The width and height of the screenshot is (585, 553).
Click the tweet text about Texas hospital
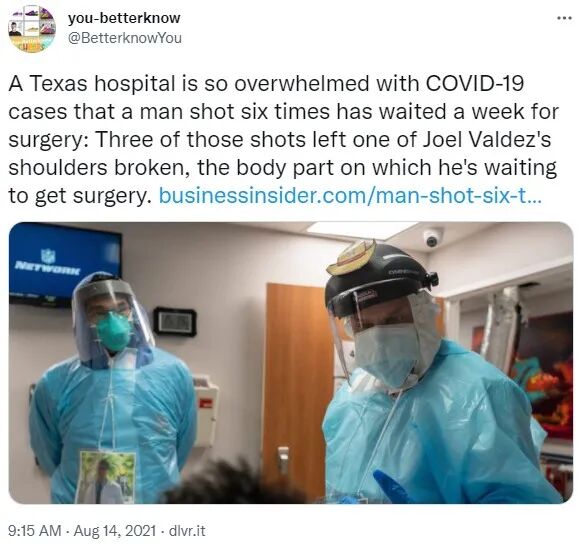[x=284, y=140]
